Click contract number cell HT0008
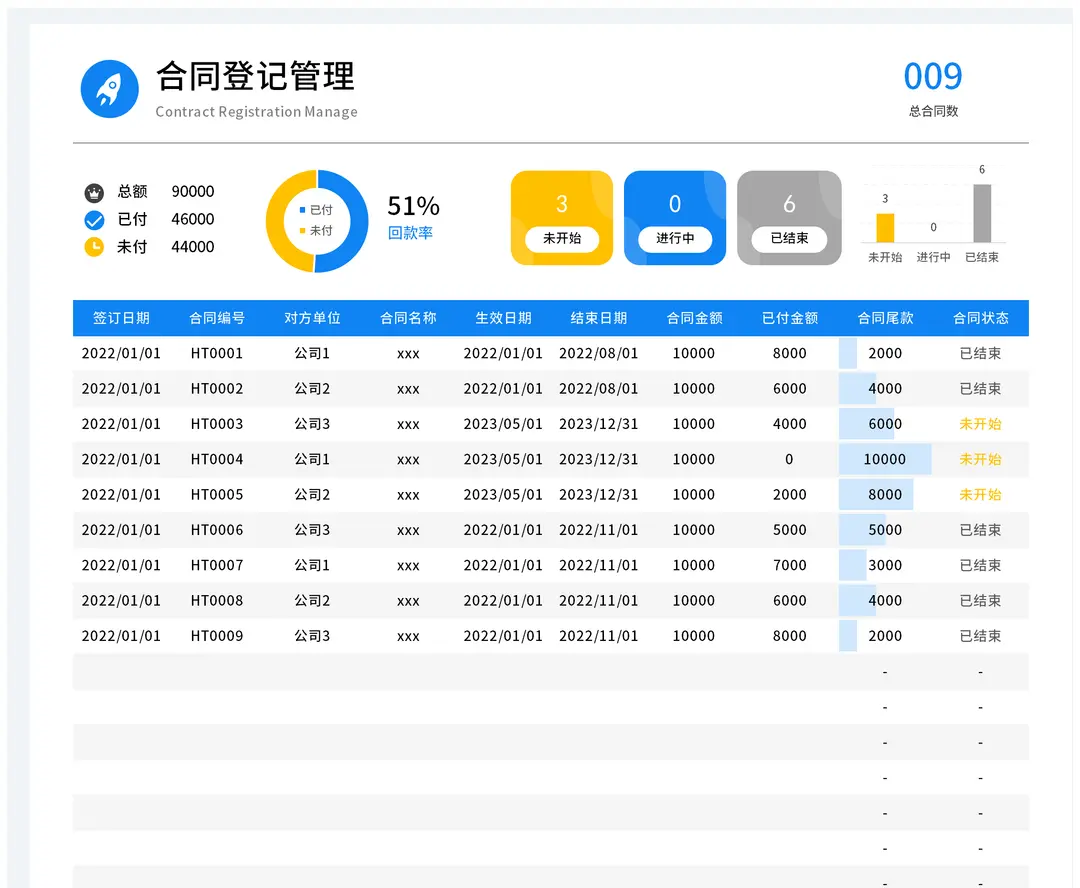 (x=217, y=601)
